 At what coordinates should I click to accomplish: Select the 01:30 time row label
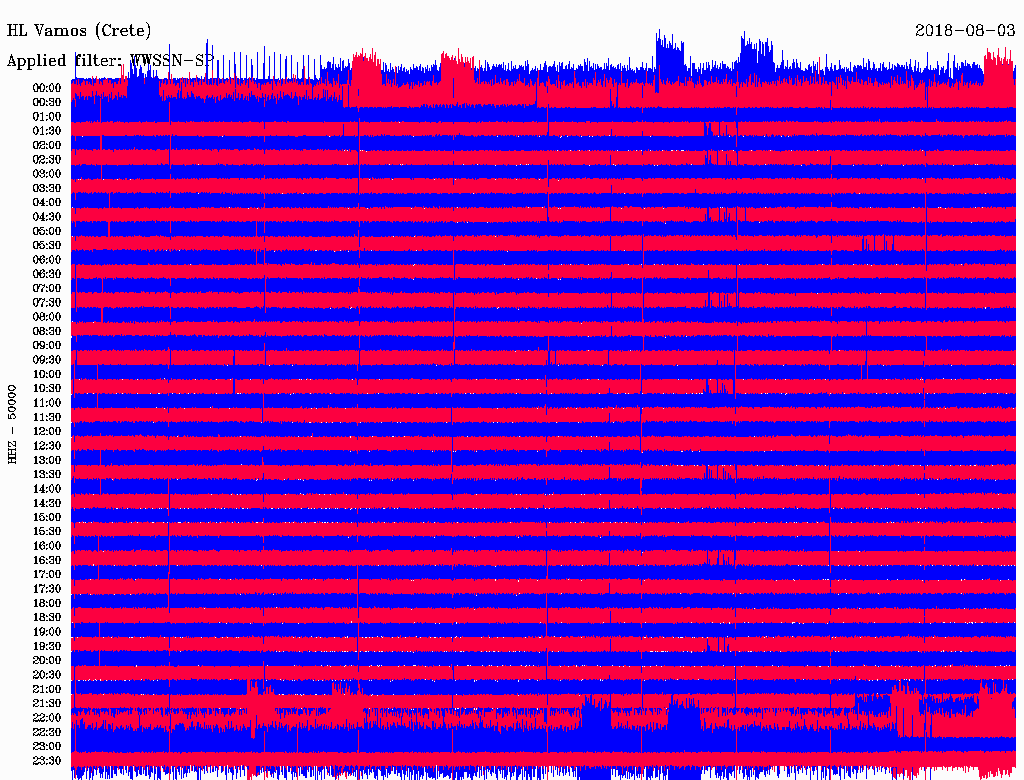(x=47, y=131)
